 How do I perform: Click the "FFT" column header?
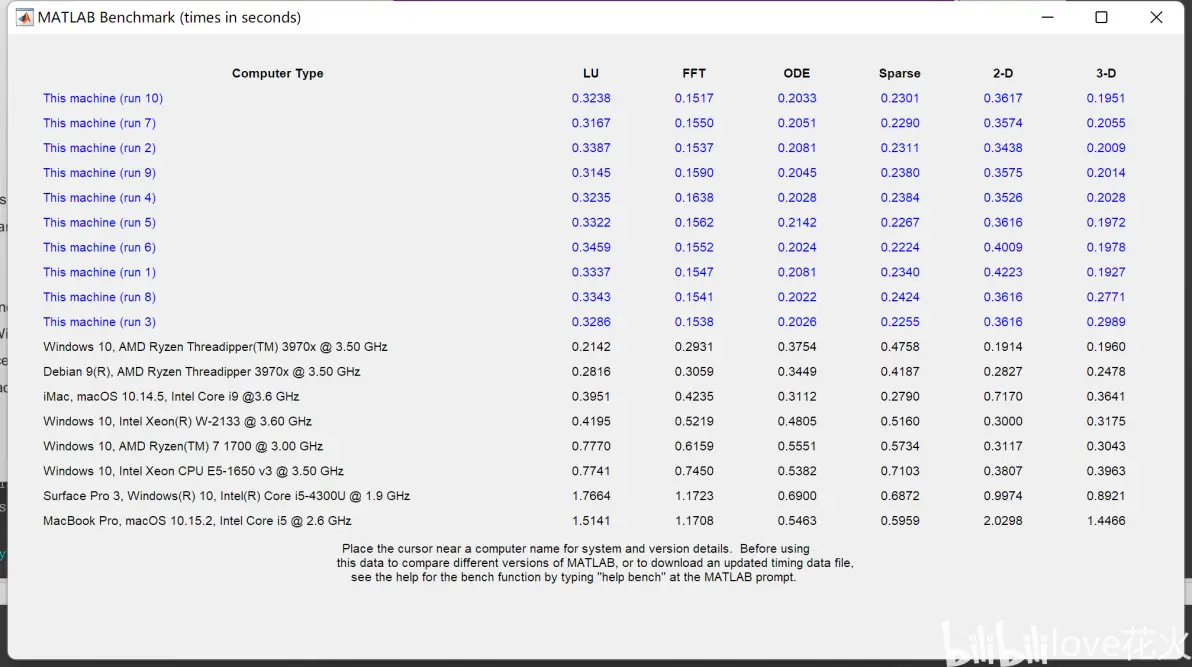click(694, 73)
